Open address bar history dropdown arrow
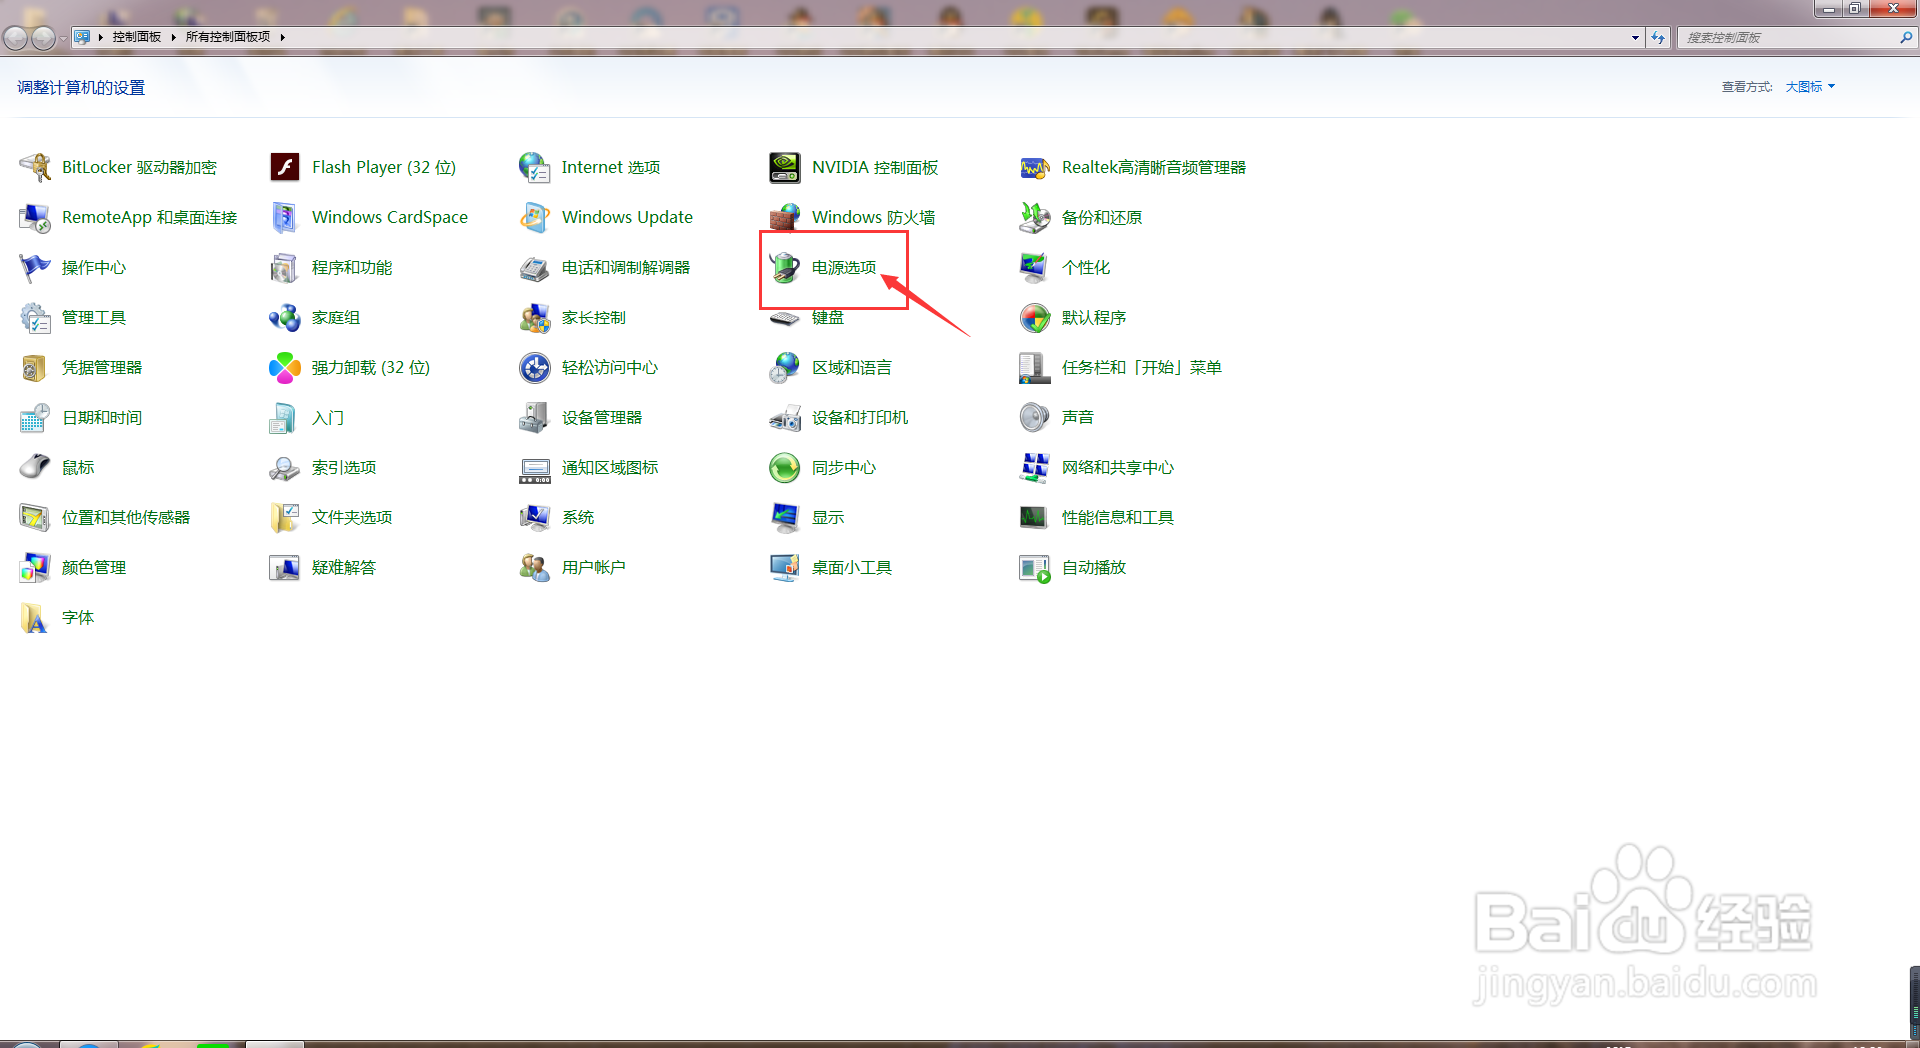This screenshot has width=1920, height=1048. pyautogui.click(x=1635, y=37)
